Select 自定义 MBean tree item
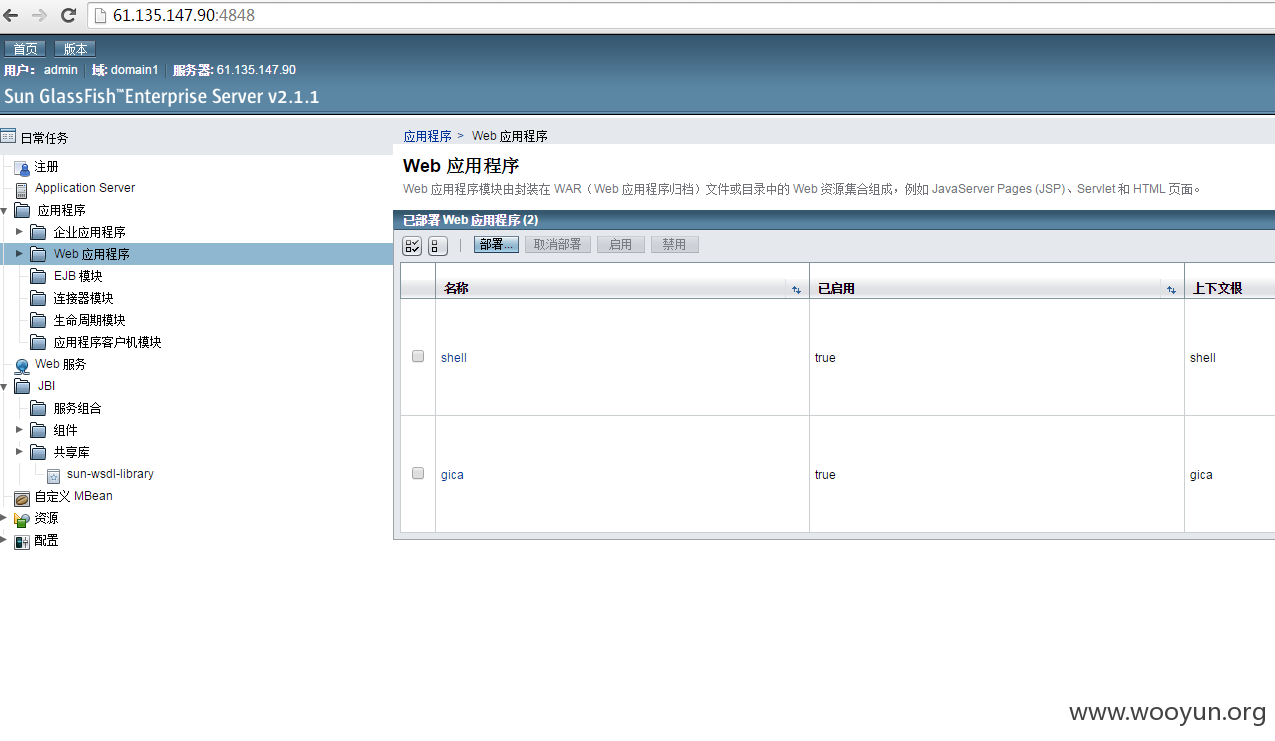This screenshot has width=1275, height=741. (x=74, y=496)
